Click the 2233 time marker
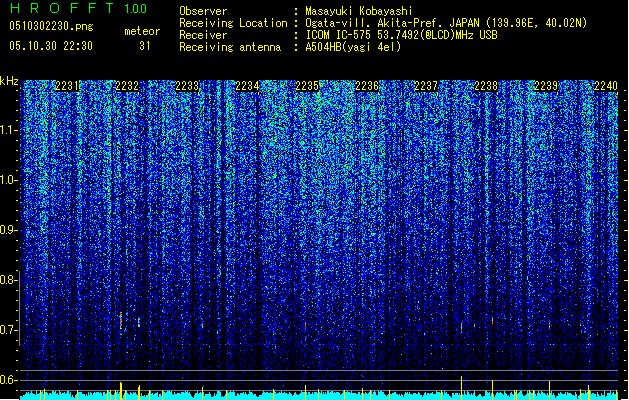This screenshot has width=629, height=400. [x=187, y=86]
